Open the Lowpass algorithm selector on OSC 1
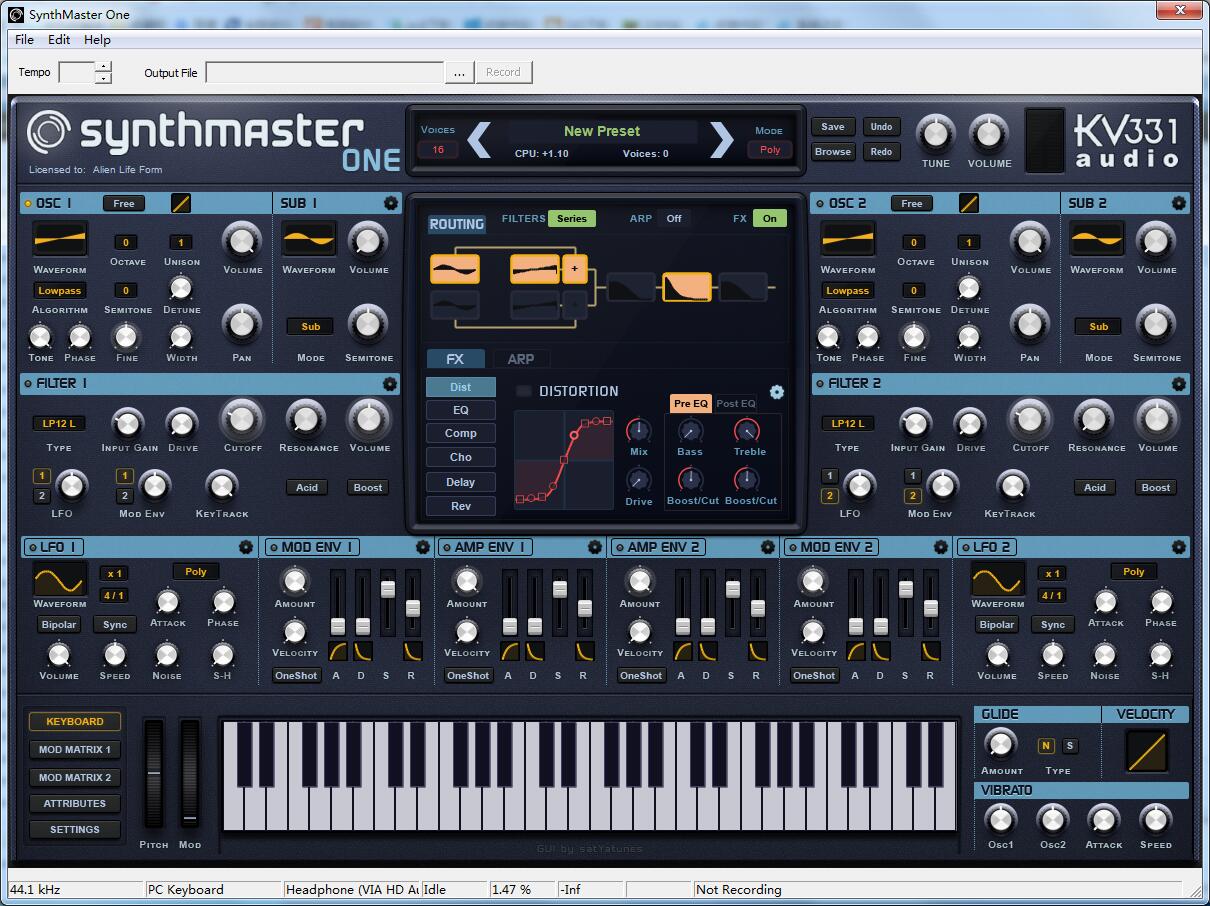This screenshot has height=906, width=1210. (59, 290)
